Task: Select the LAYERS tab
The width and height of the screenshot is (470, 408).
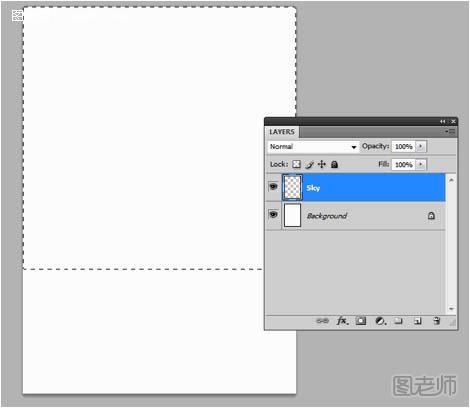Action: (x=282, y=132)
